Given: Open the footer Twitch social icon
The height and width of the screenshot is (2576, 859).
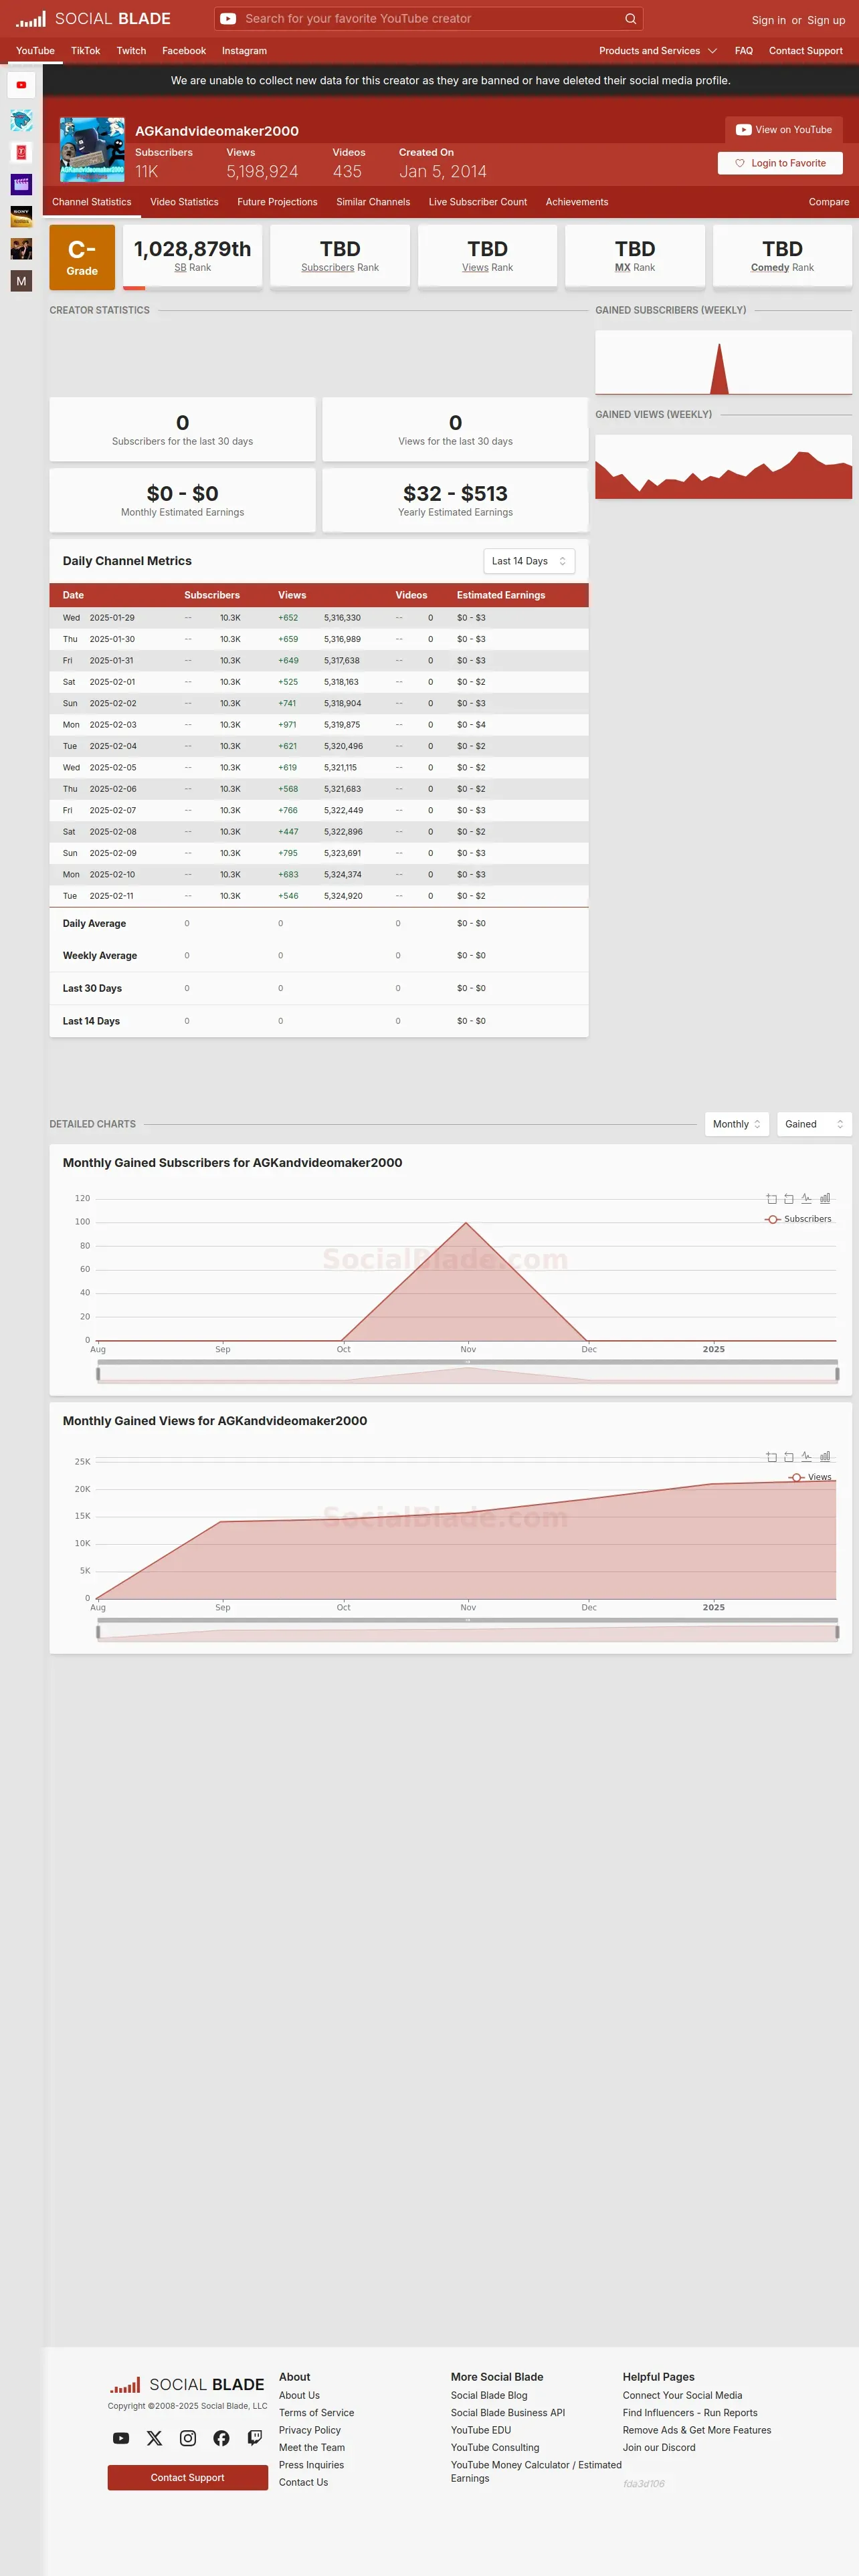Looking at the screenshot, I should [x=255, y=2438].
